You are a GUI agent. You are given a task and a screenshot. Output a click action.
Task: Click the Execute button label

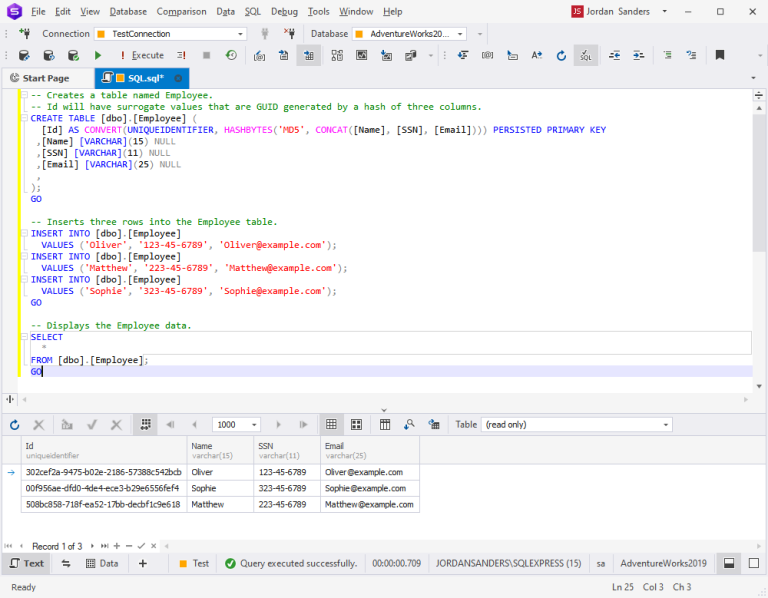click(x=147, y=55)
